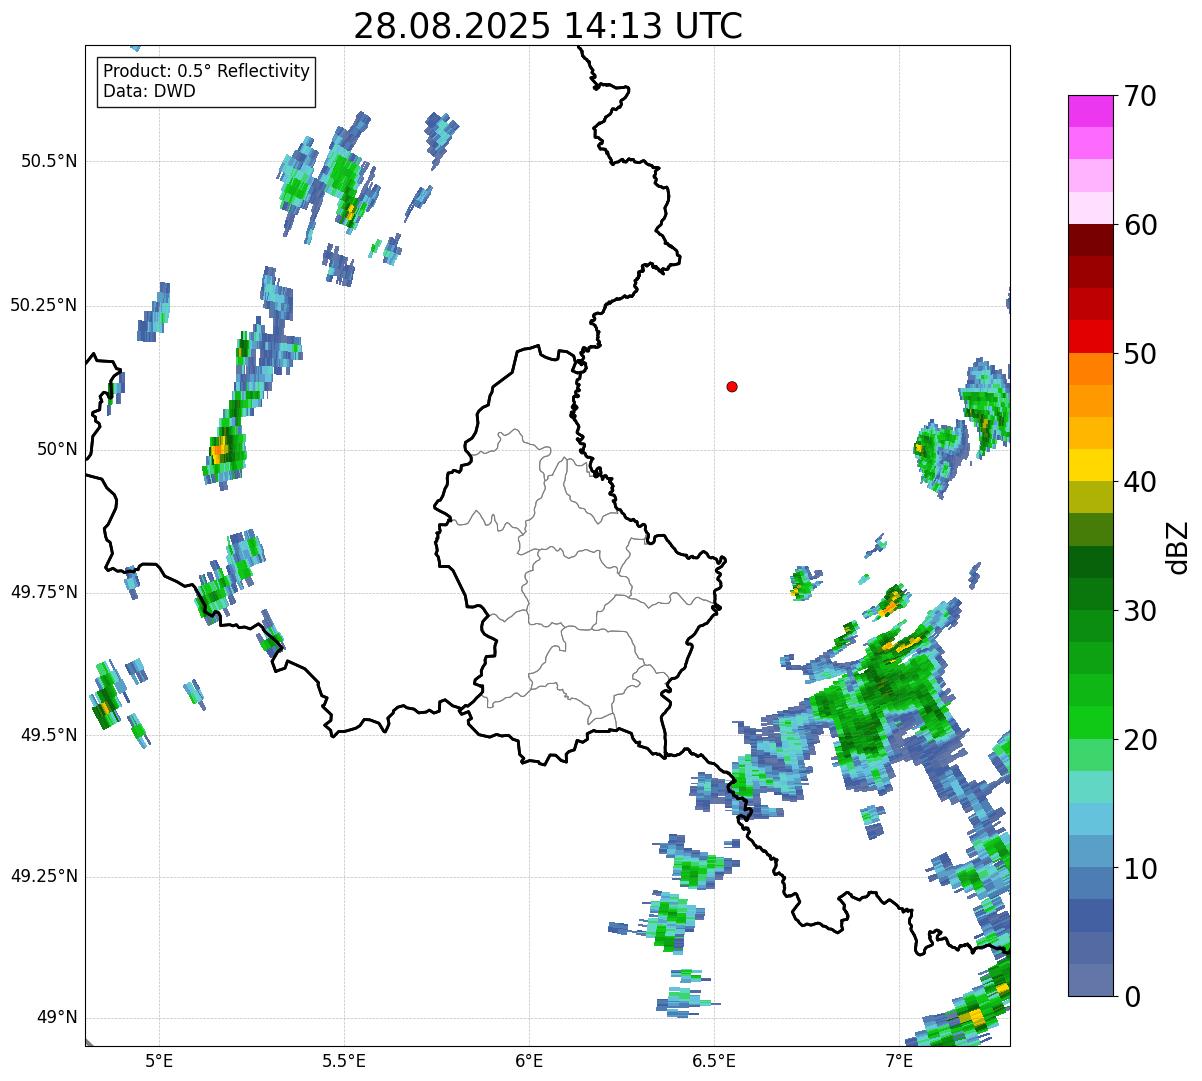Image resolution: width=1202 pixels, height=1081 pixels.
Task: Click the 7°E longitude label
Action: pos(899,1061)
